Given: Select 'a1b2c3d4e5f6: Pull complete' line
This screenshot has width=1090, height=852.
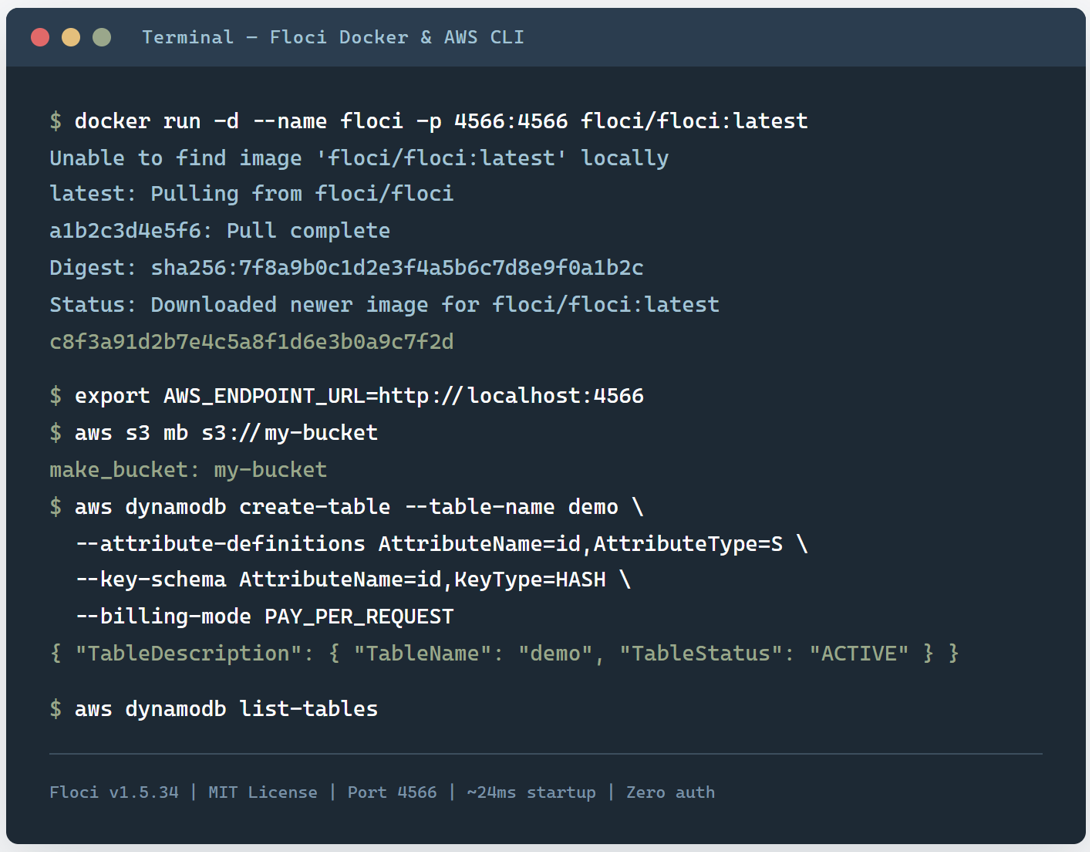Looking at the screenshot, I should (220, 231).
